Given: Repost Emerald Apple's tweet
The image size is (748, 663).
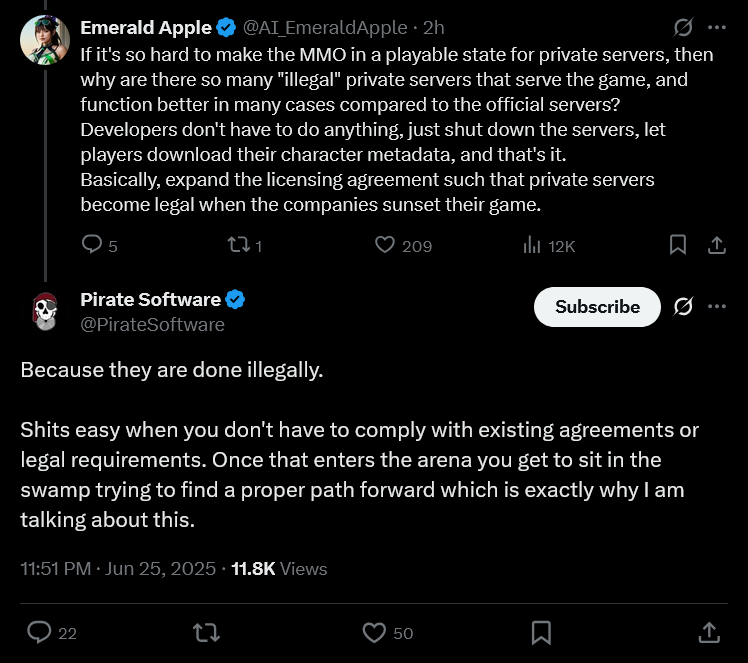Looking at the screenshot, I should tap(239, 245).
